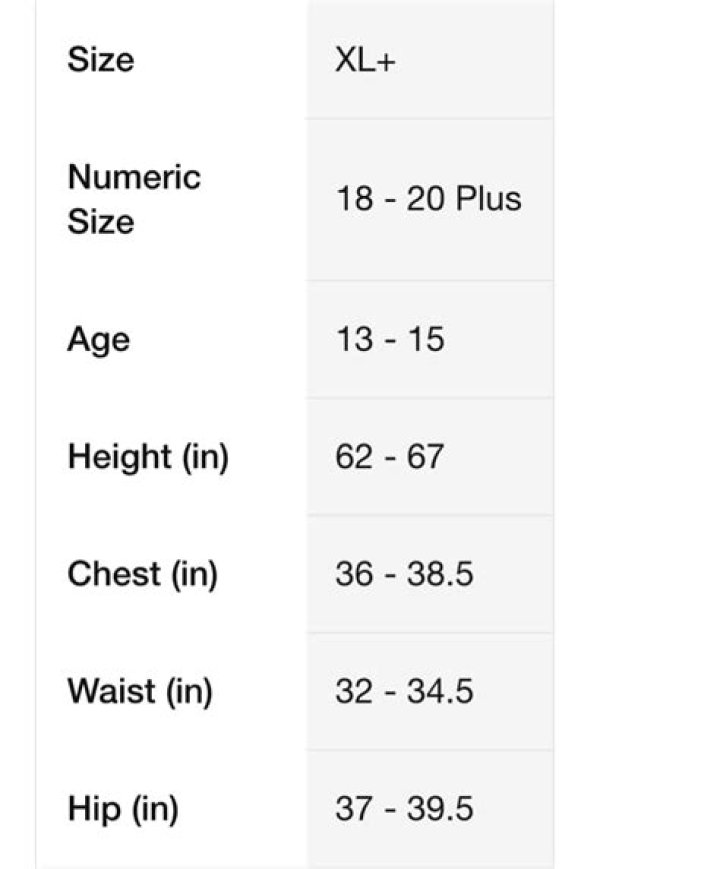Image resolution: width=720 pixels, height=869 pixels.
Task: Select the XL+ size value
Action: point(367,61)
